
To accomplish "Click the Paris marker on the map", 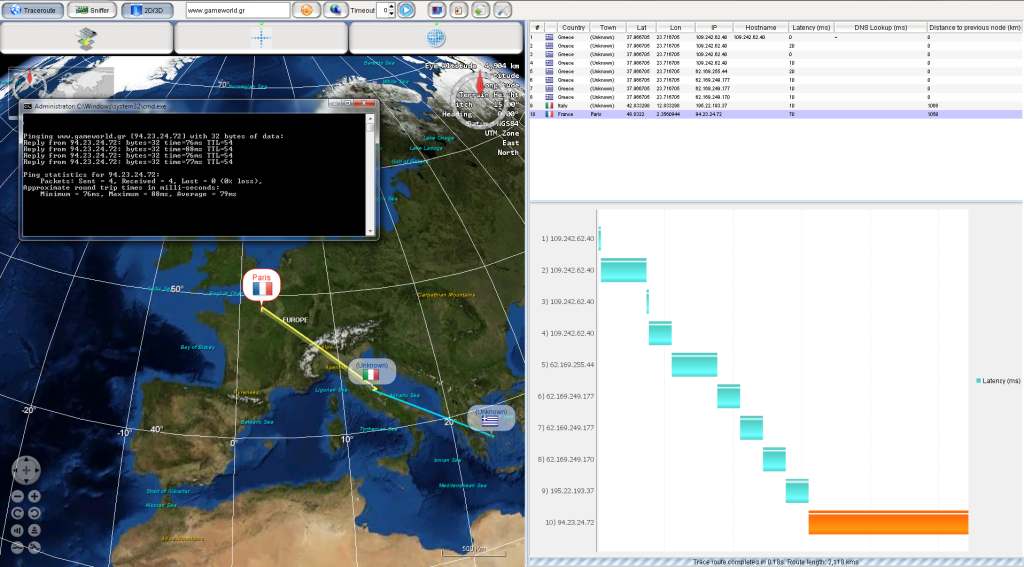I will 262,283.
